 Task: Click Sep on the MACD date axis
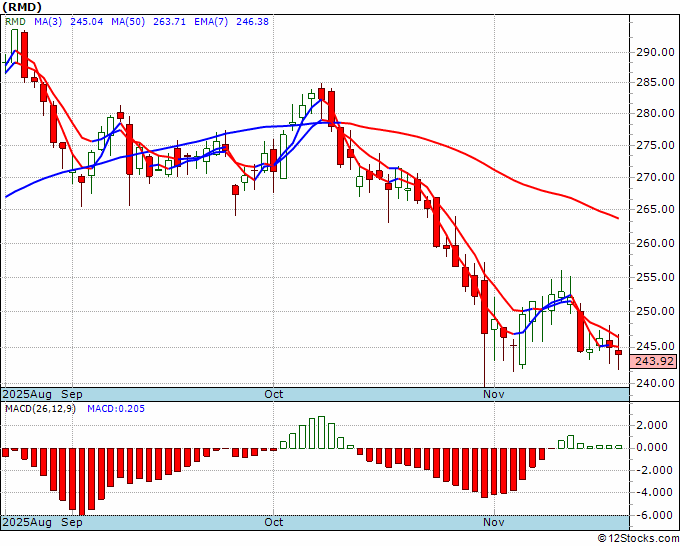click(72, 522)
